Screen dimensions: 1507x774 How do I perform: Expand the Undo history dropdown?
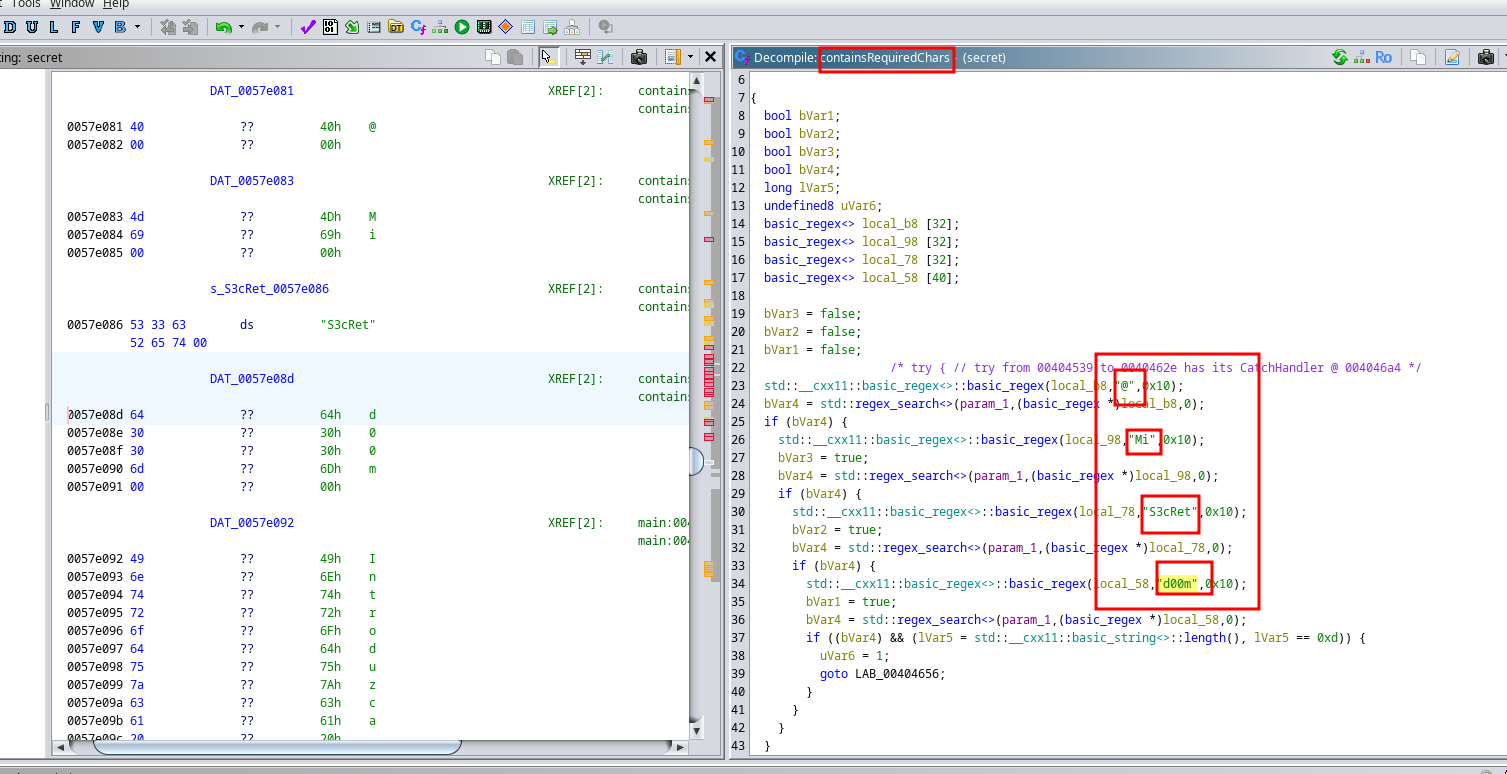point(240,27)
